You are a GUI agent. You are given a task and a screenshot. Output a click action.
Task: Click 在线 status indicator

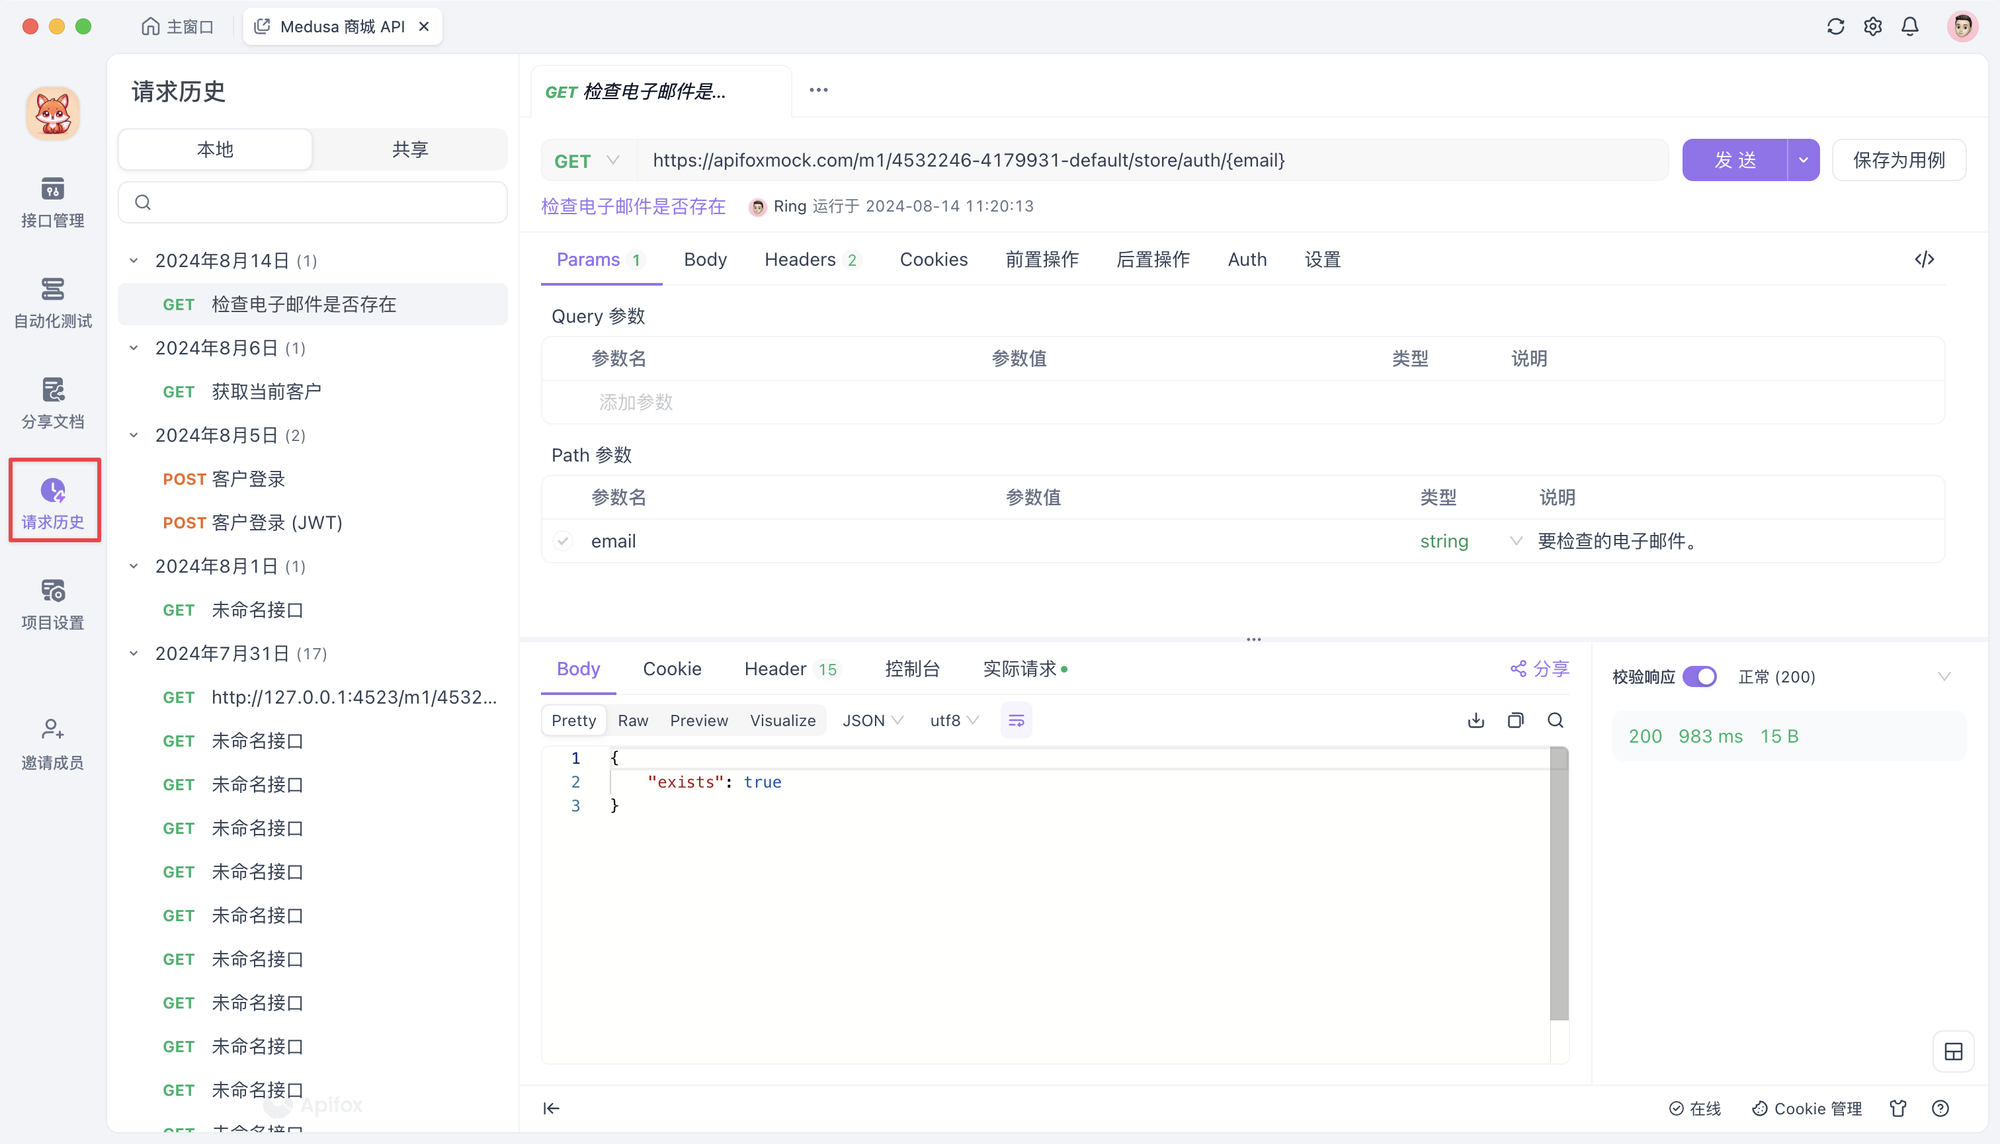pos(1695,1109)
